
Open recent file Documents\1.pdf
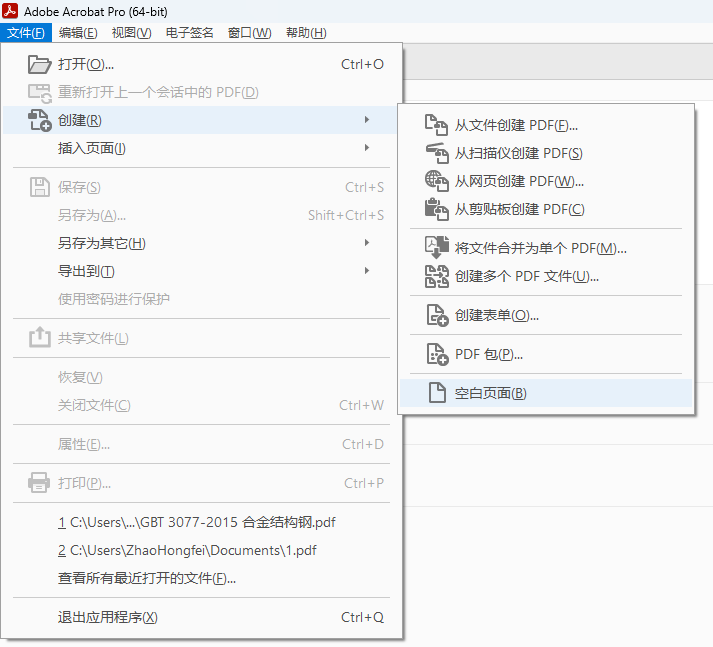tap(202, 550)
